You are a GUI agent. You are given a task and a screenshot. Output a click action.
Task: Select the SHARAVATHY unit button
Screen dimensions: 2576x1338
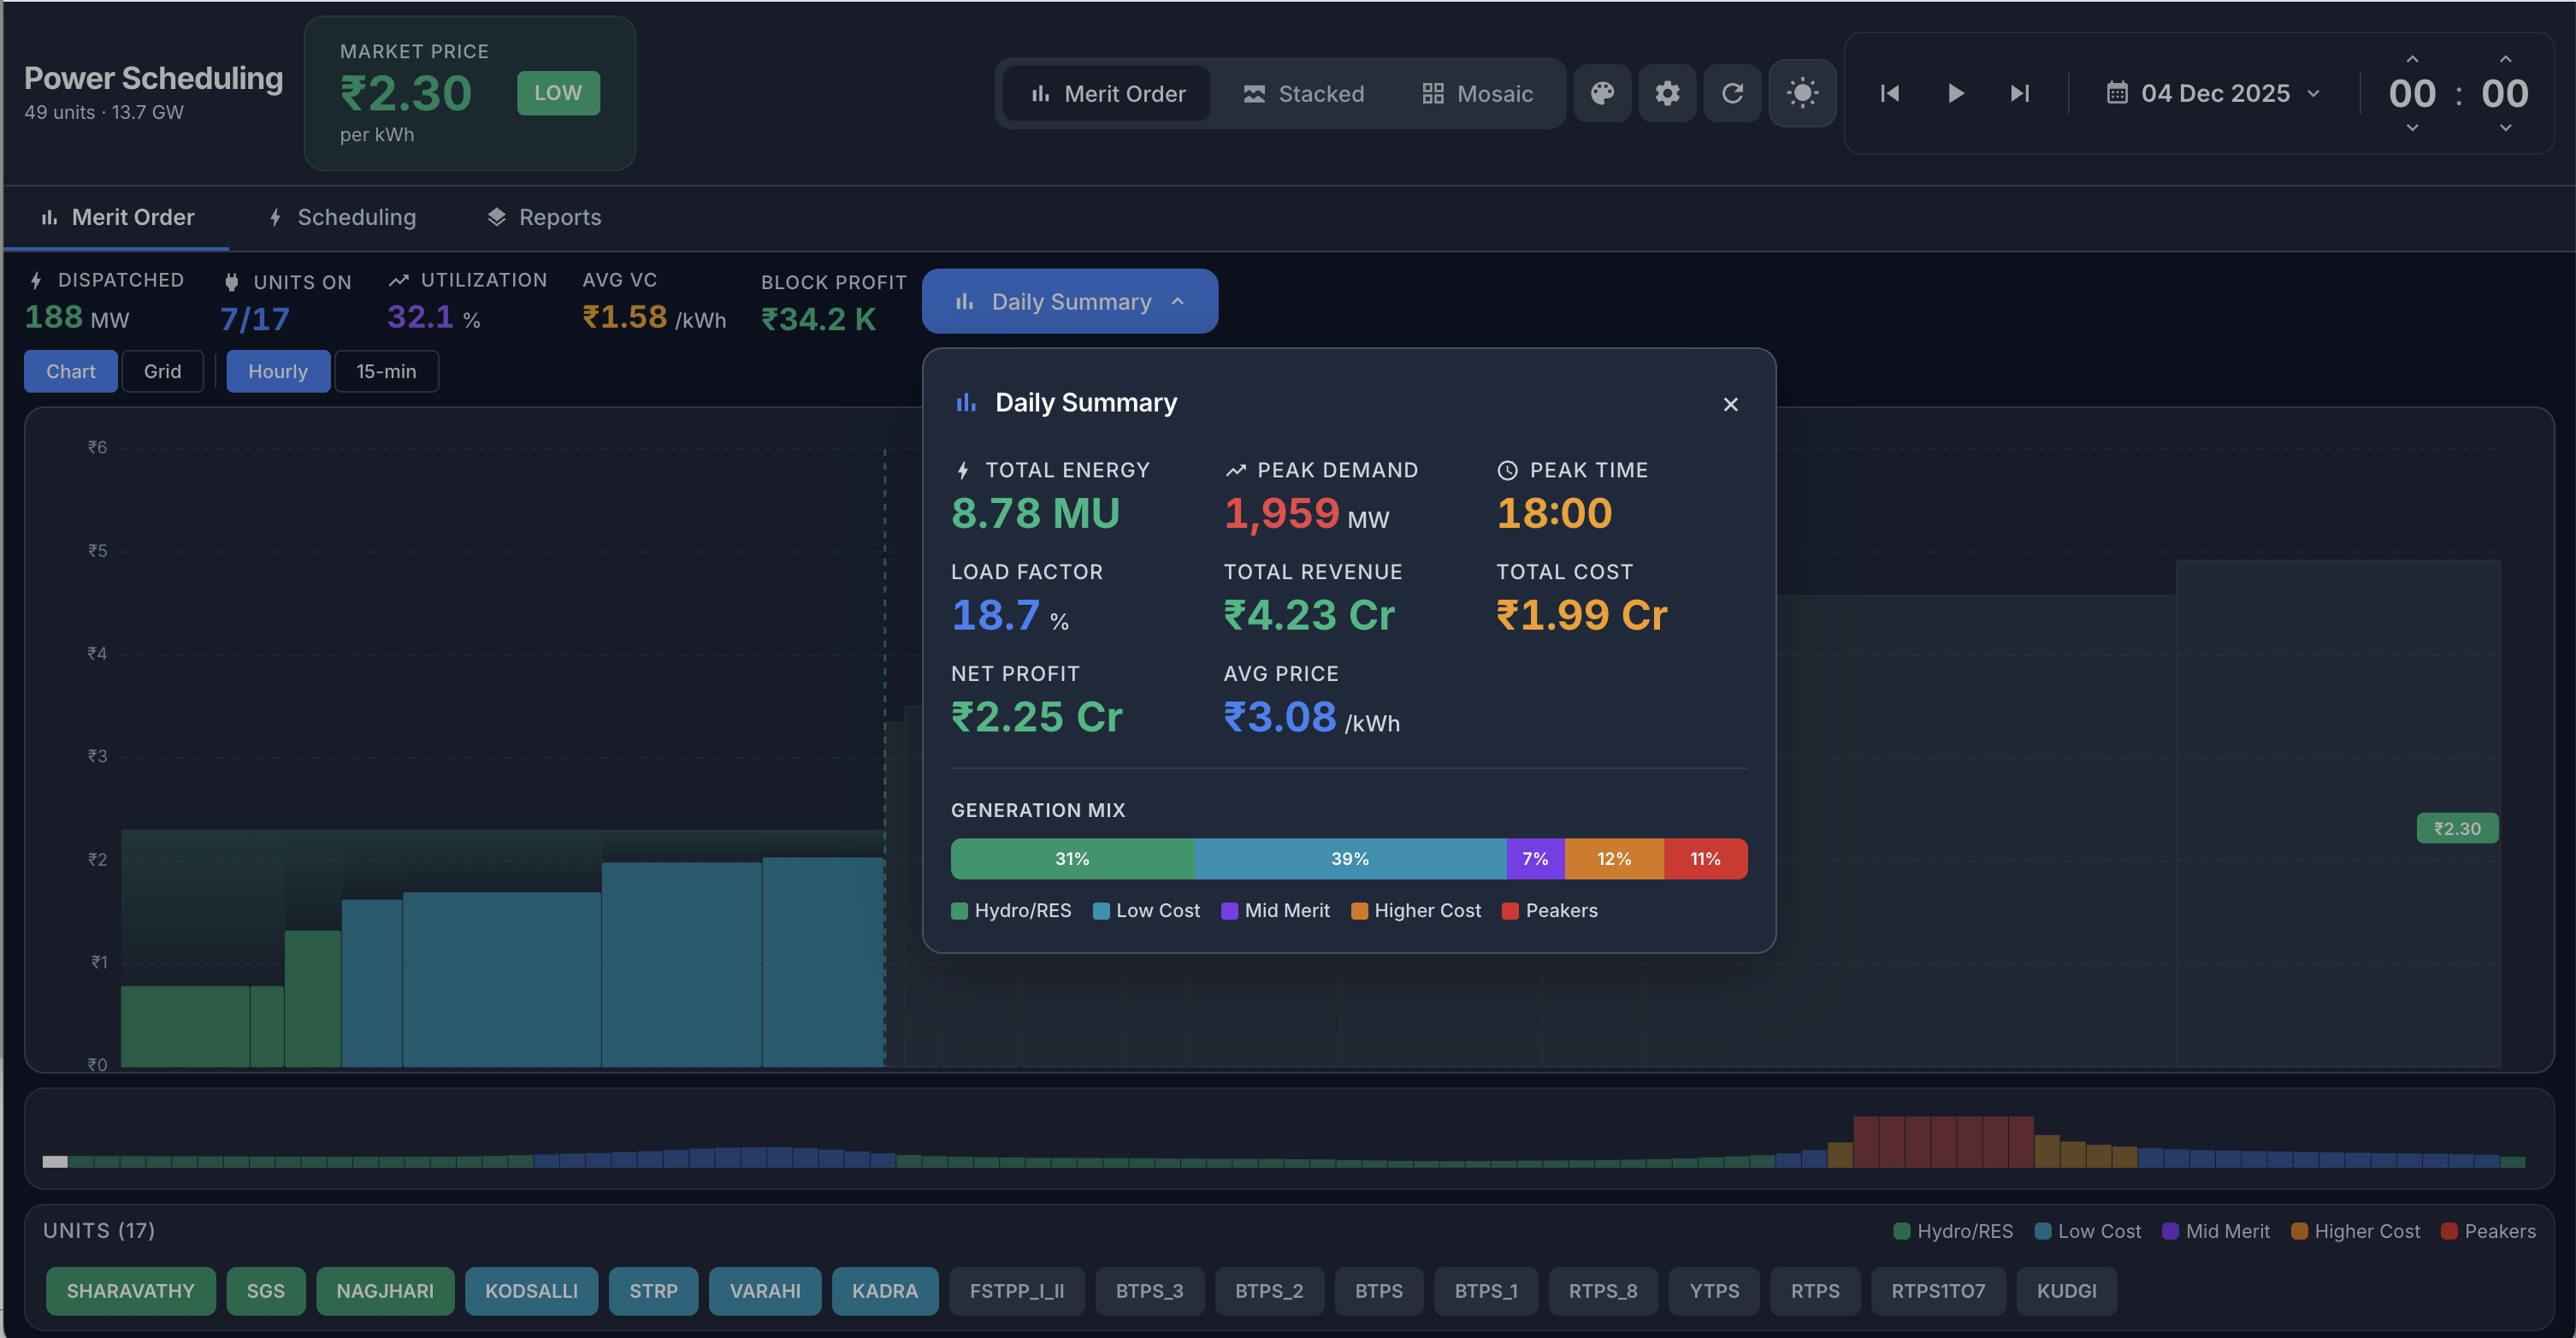130,1291
